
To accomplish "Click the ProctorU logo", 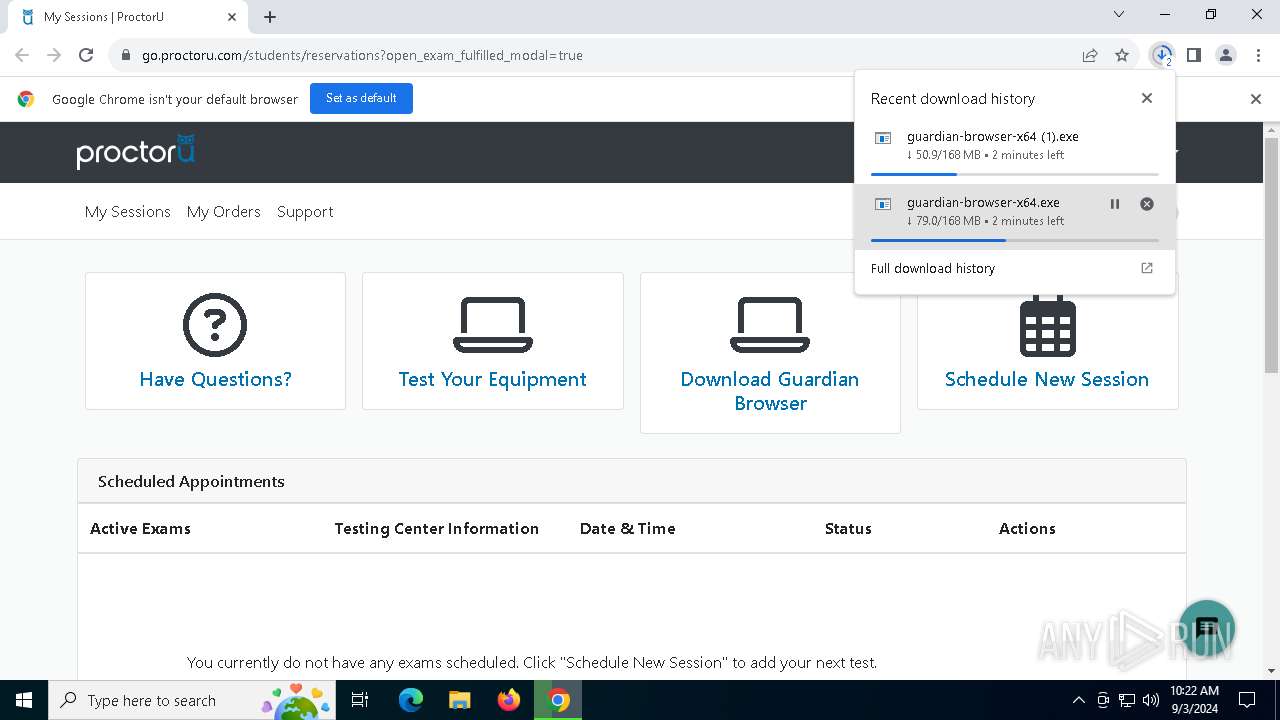I will coord(135,152).
